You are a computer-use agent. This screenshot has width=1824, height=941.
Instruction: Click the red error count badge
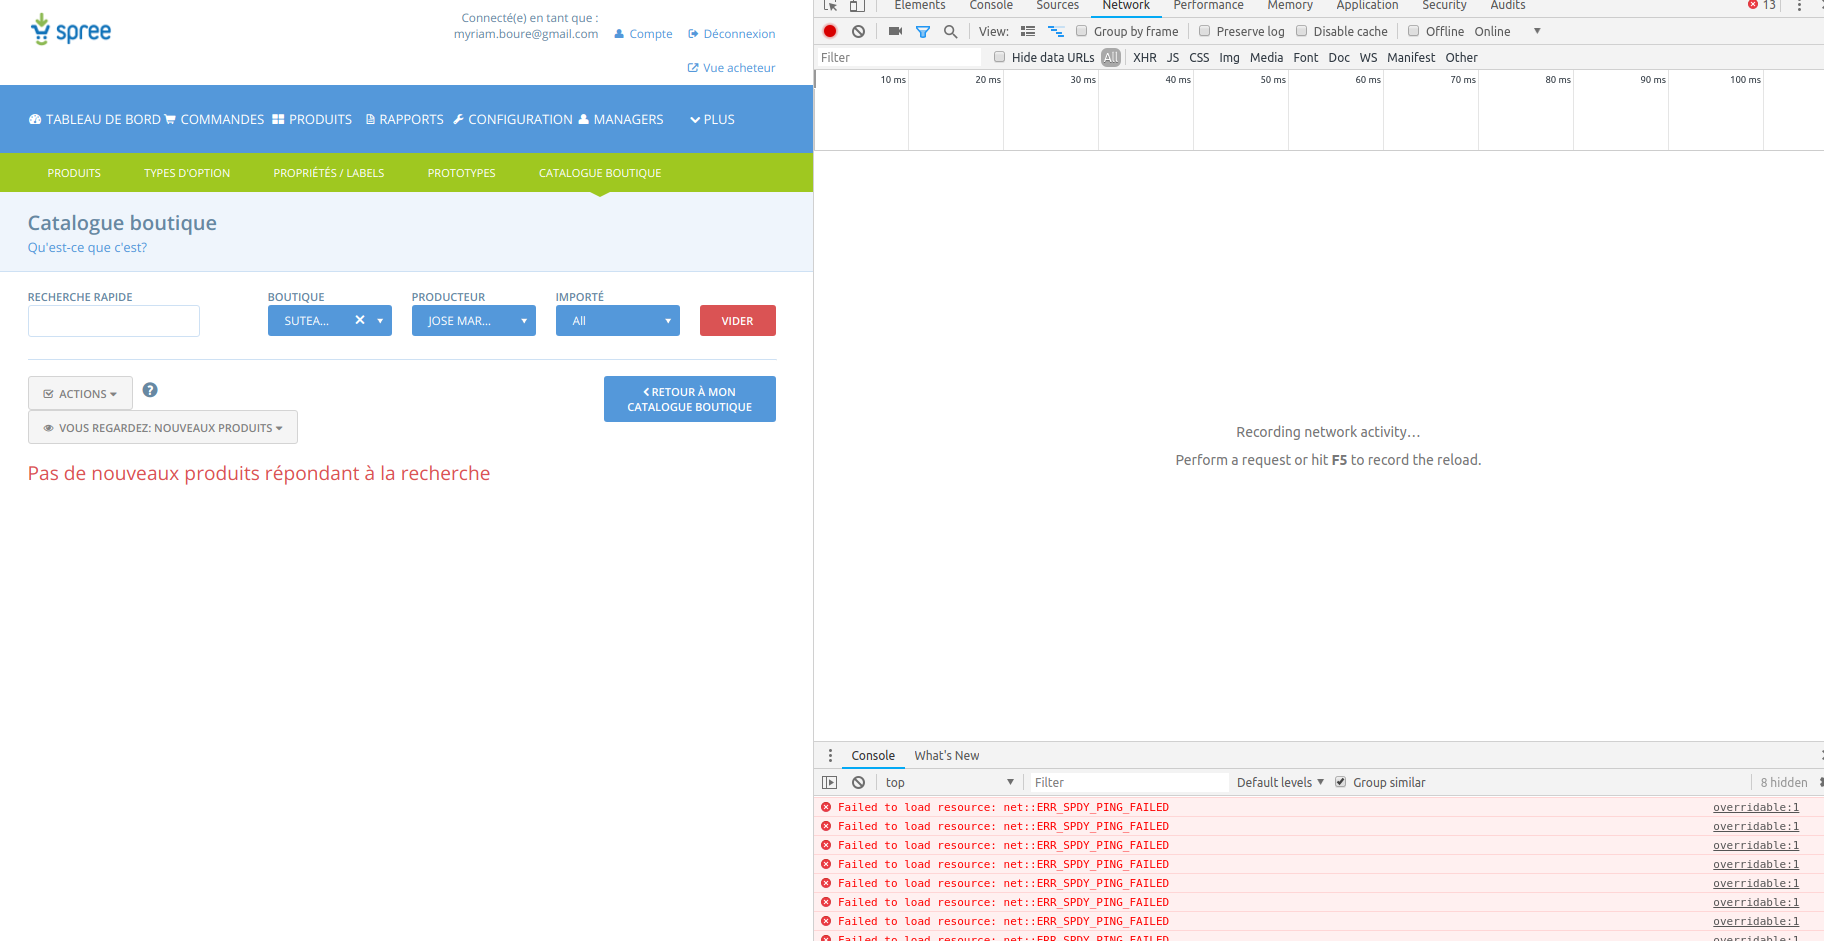(1762, 5)
